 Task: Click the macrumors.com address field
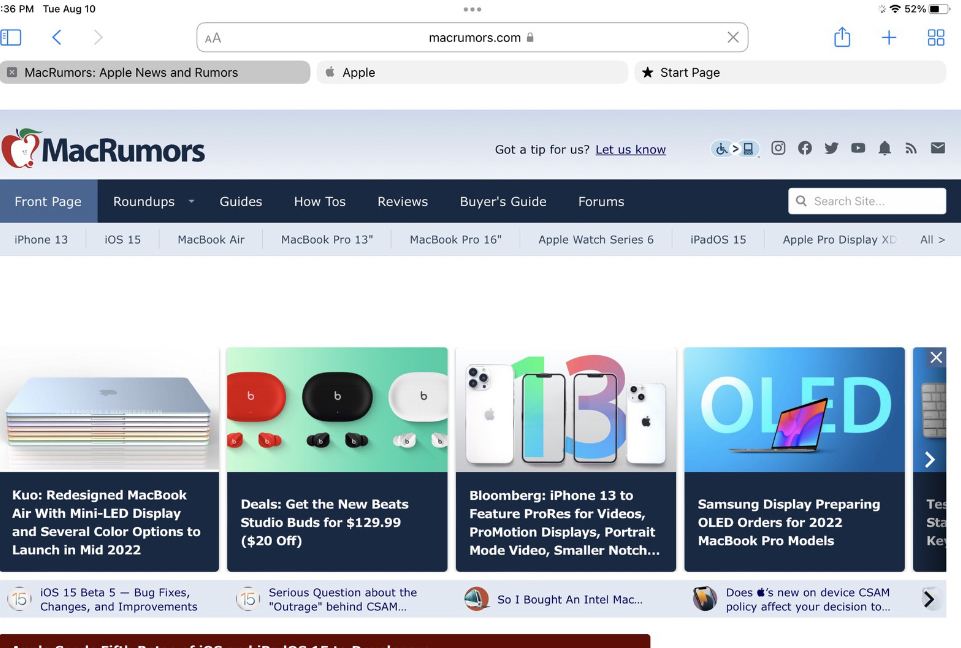pos(473,37)
